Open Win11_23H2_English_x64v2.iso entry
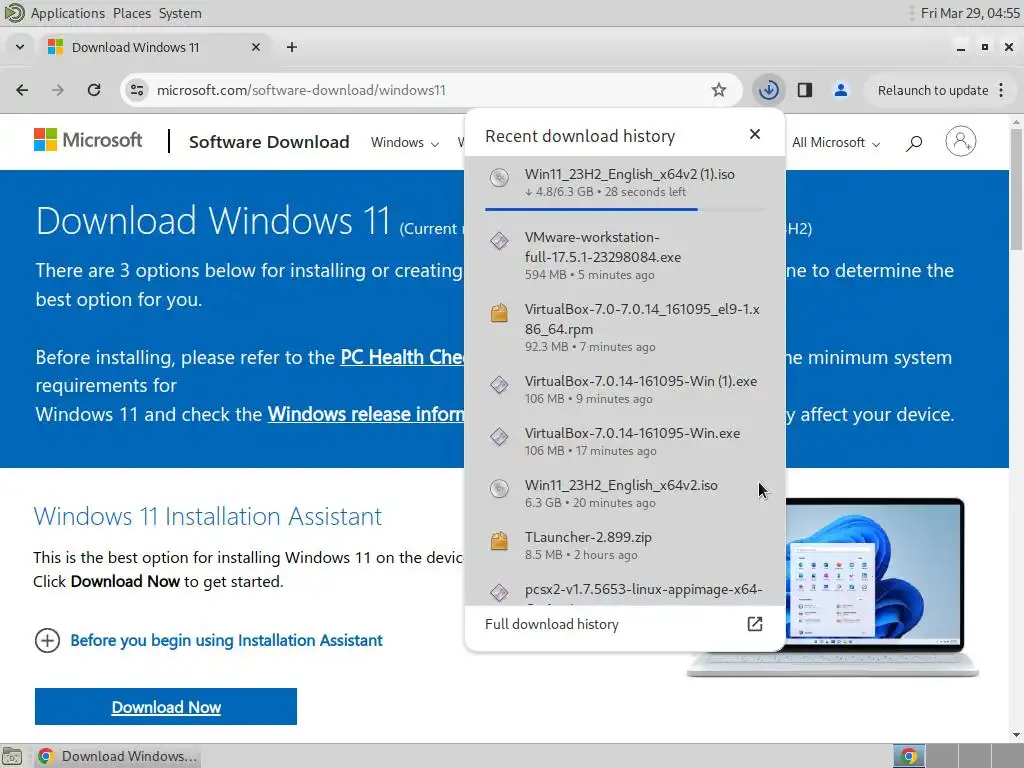 coord(624,493)
